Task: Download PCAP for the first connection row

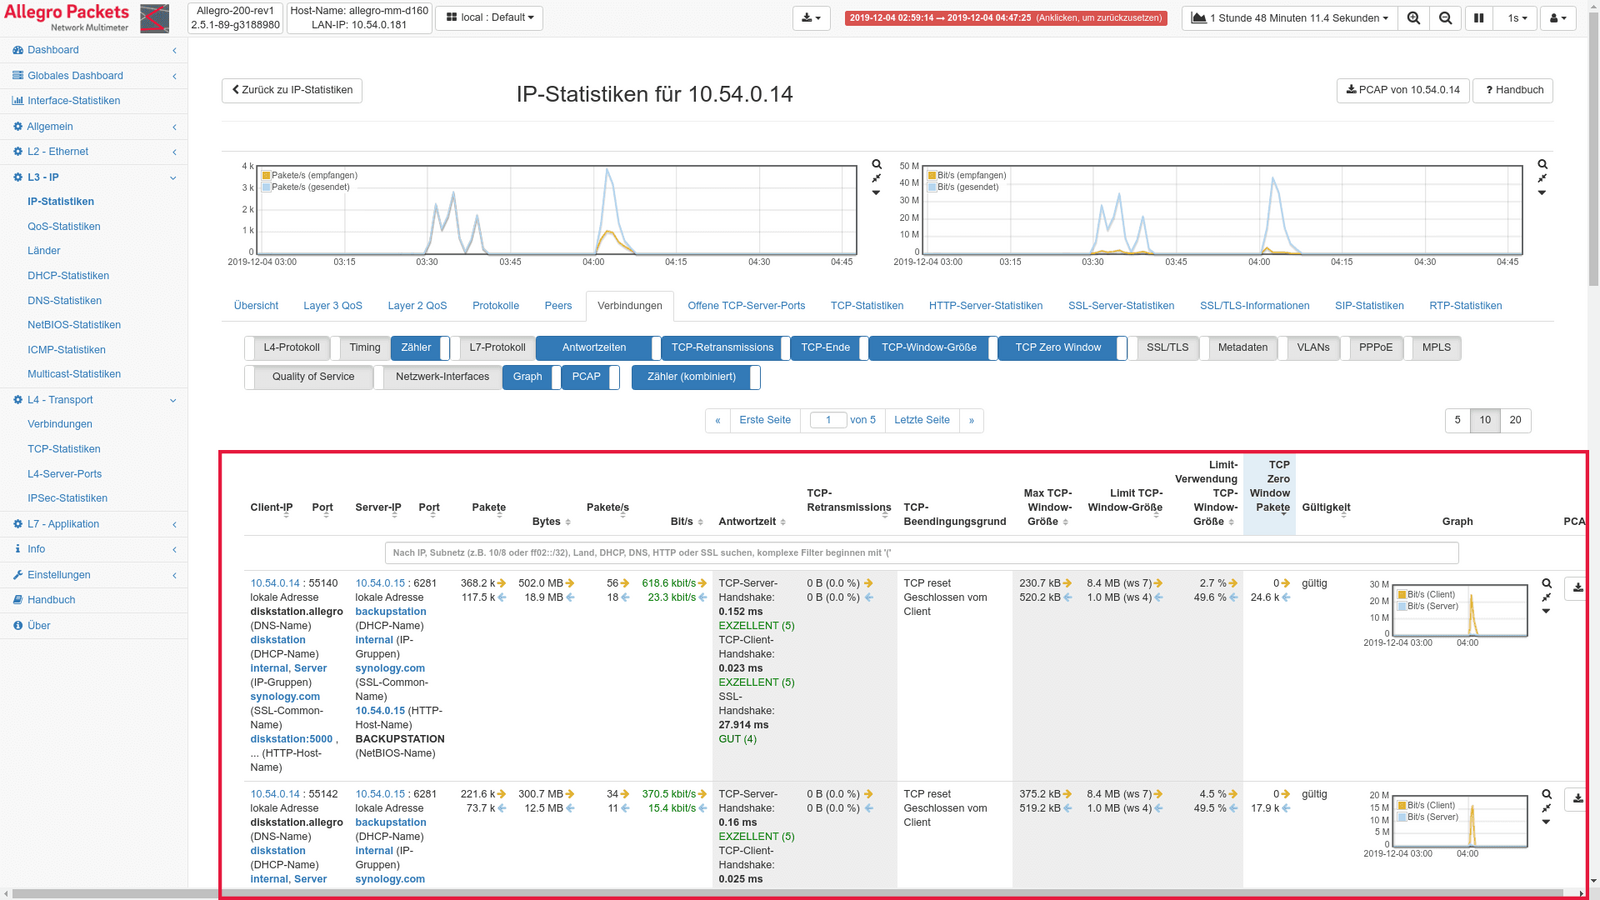Action: [1577, 587]
